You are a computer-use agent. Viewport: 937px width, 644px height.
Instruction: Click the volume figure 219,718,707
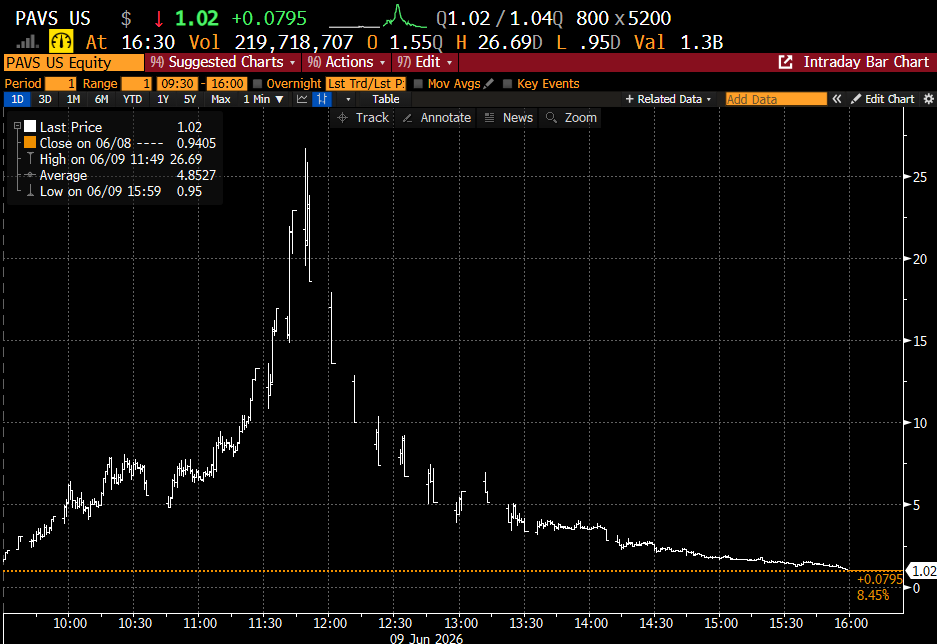[x=294, y=42]
